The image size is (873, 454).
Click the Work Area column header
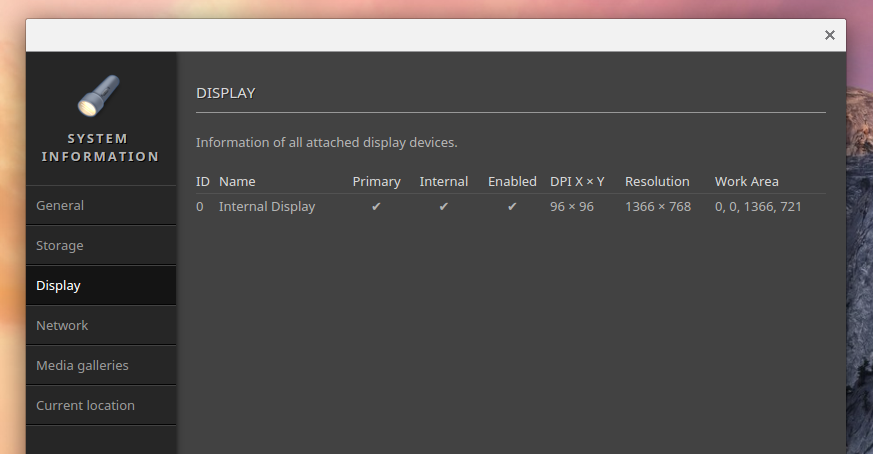(746, 181)
